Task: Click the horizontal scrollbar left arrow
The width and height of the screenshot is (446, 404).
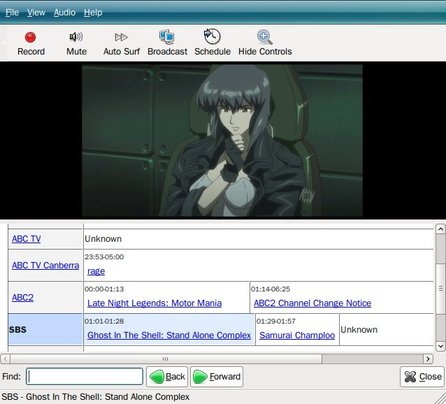Action: [x=5, y=359]
